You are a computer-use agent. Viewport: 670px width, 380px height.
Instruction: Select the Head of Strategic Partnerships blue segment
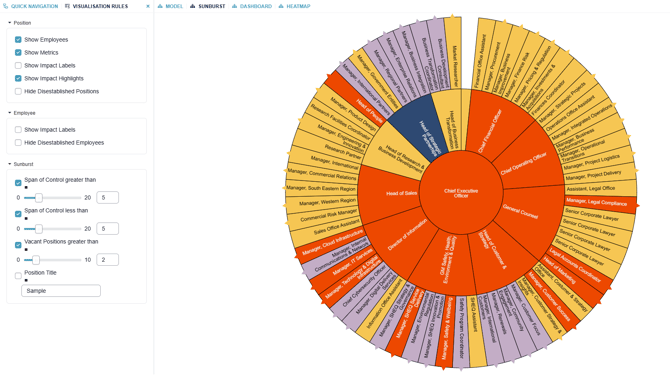(x=421, y=128)
